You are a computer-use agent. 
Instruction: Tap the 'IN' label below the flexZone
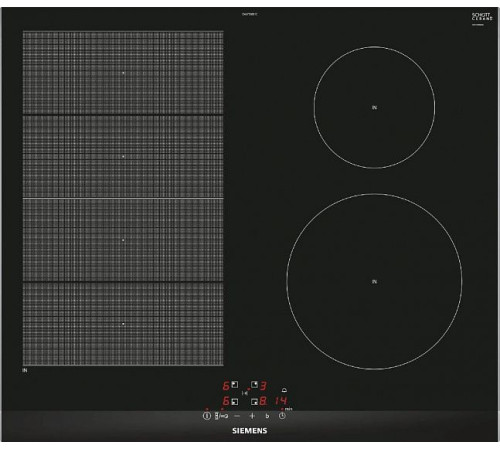(25, 370)
